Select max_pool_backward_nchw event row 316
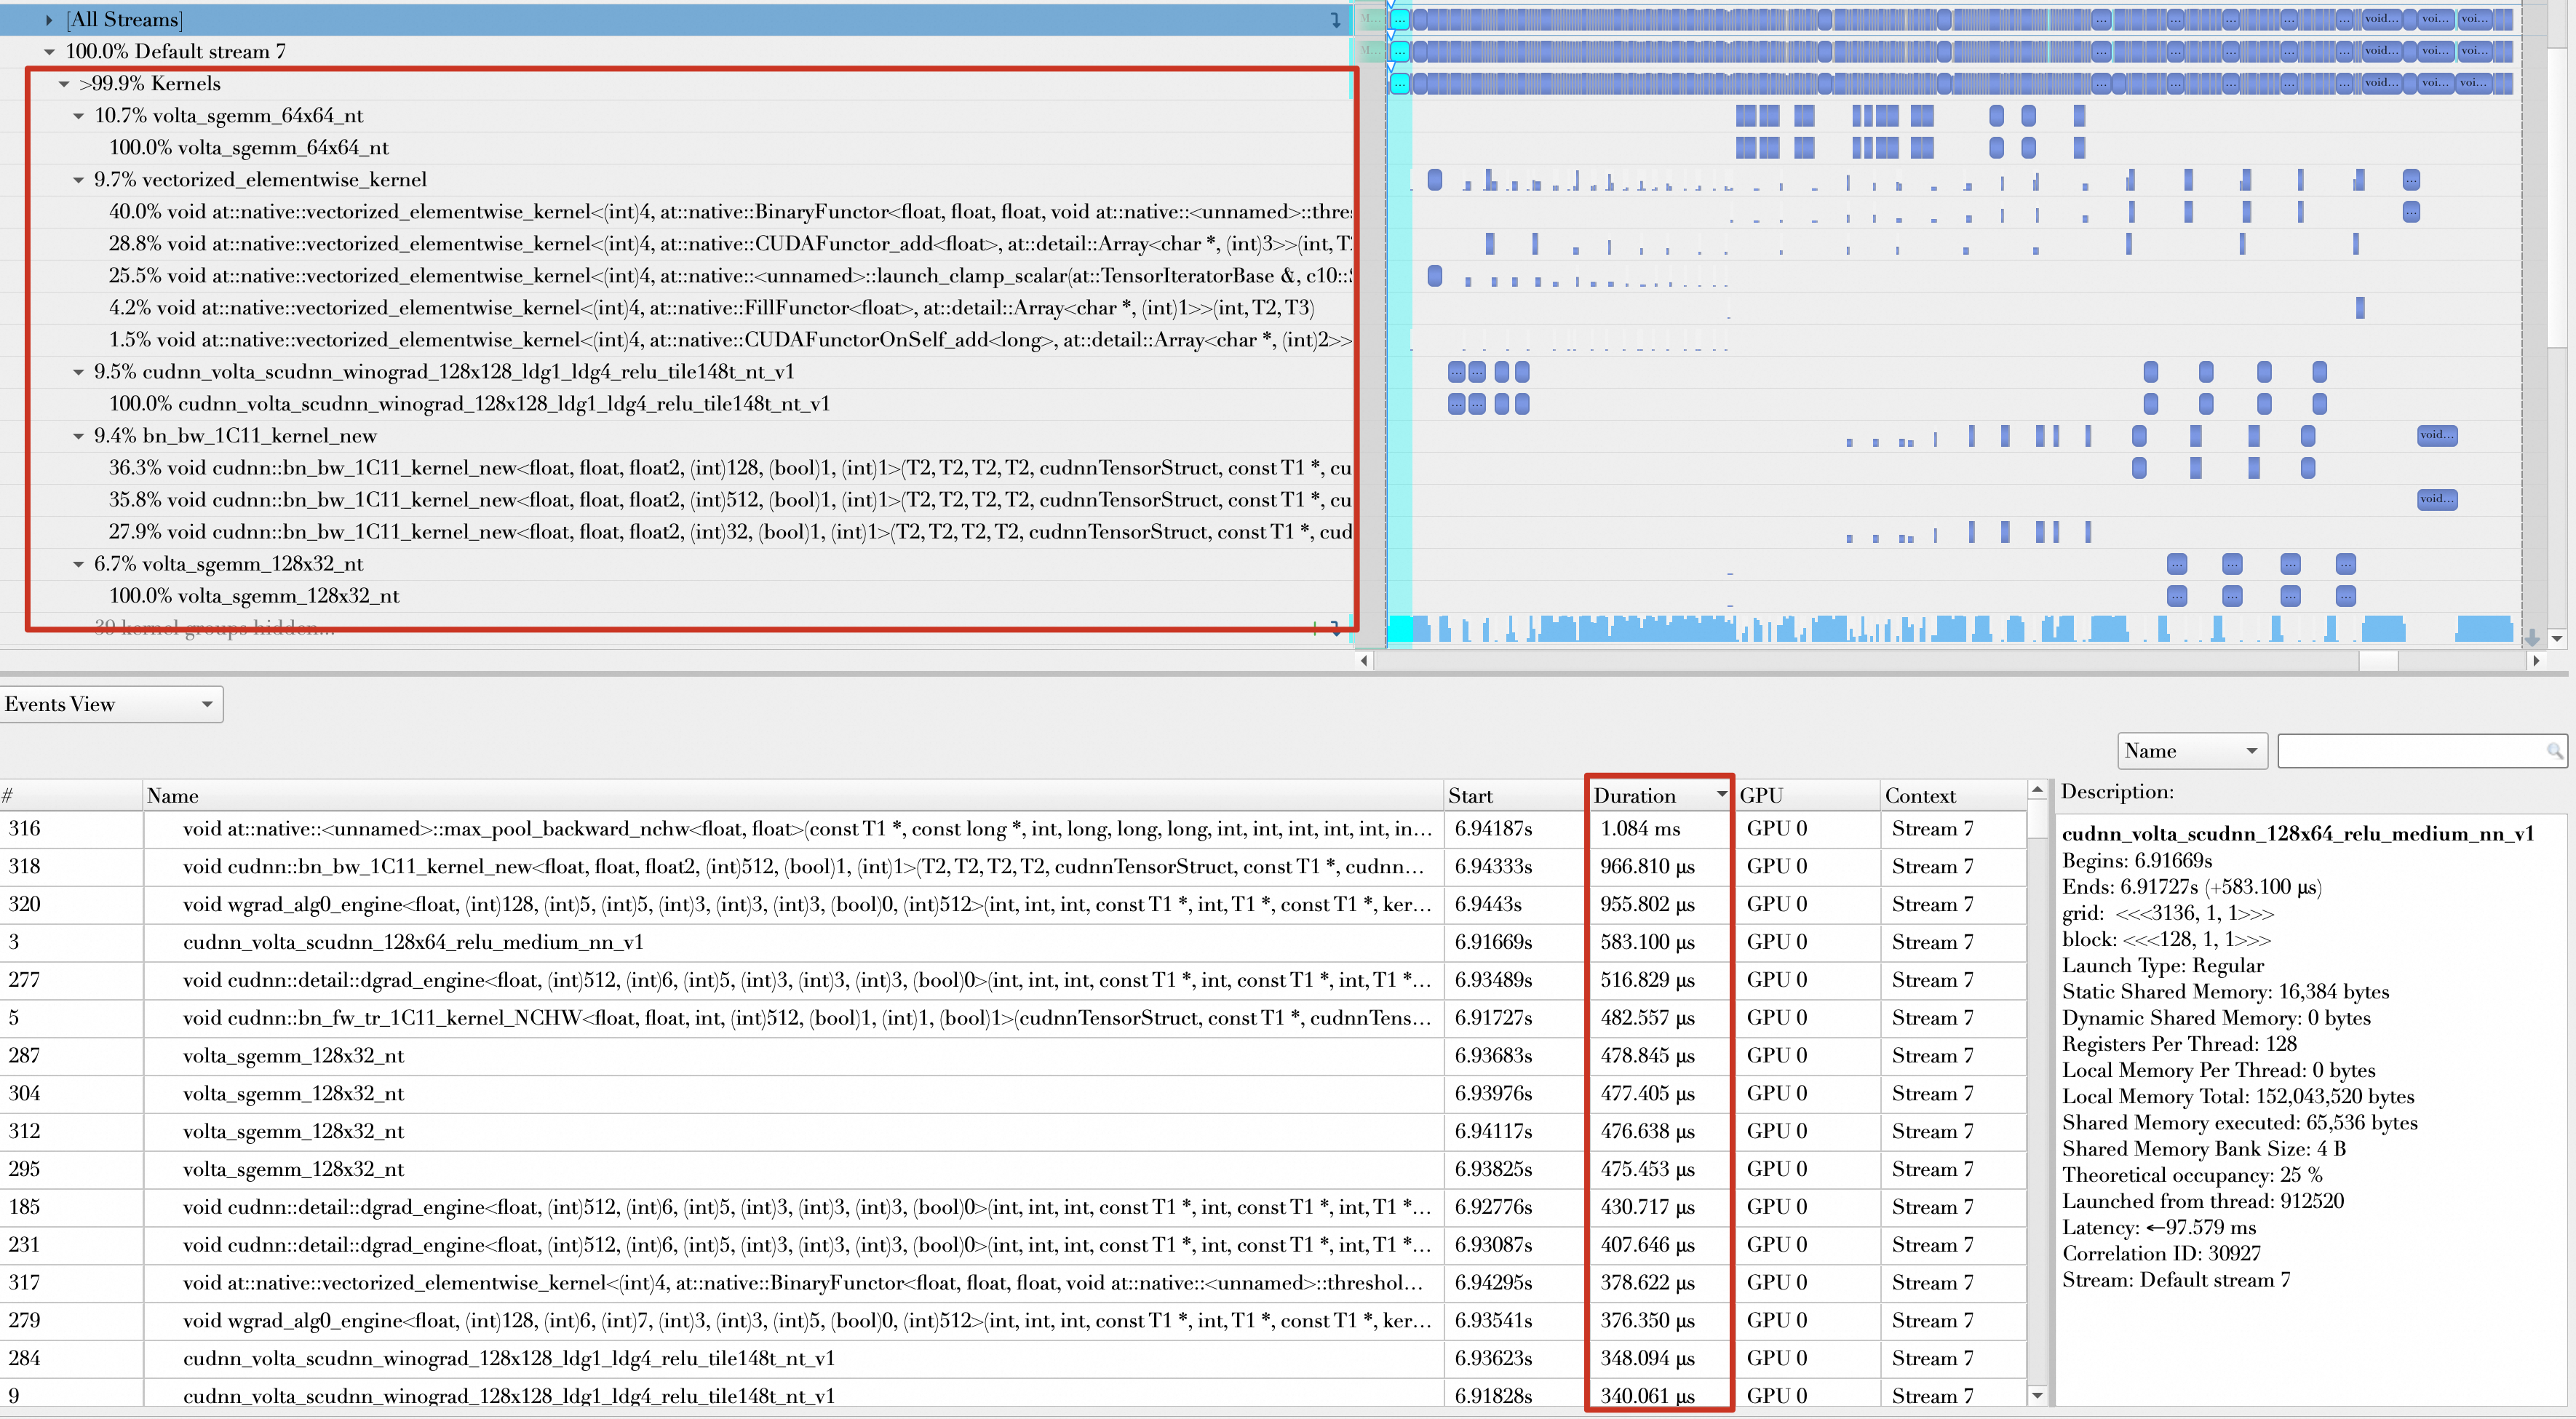 pos(800,829)
